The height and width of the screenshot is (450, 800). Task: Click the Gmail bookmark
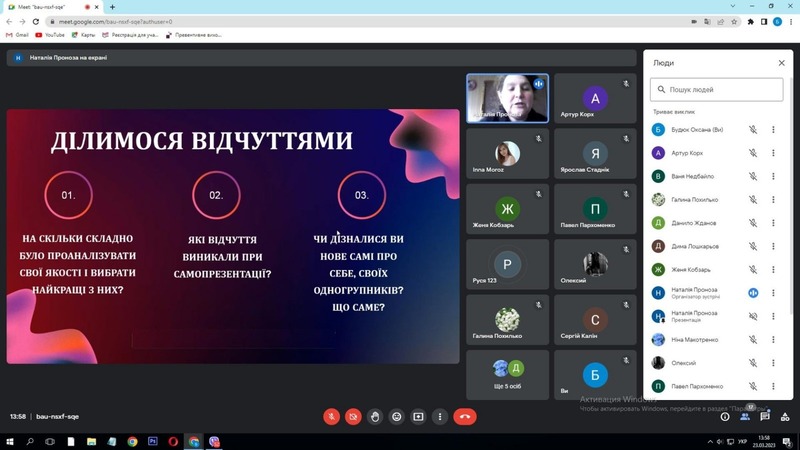17,34
